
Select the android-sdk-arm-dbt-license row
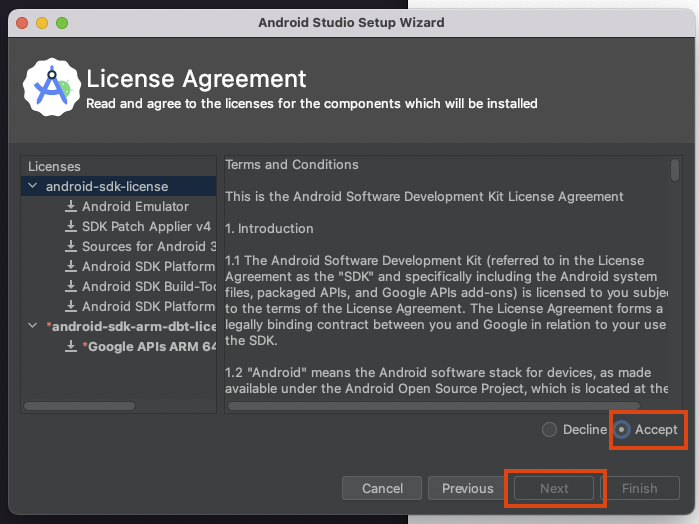coord(119,326)
